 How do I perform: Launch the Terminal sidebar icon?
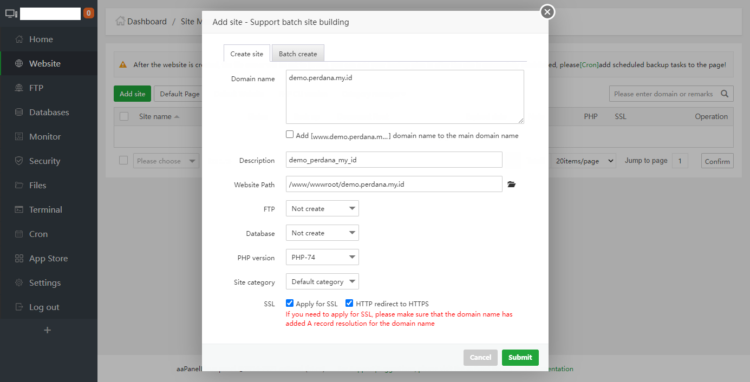click(x=19, y=210)
